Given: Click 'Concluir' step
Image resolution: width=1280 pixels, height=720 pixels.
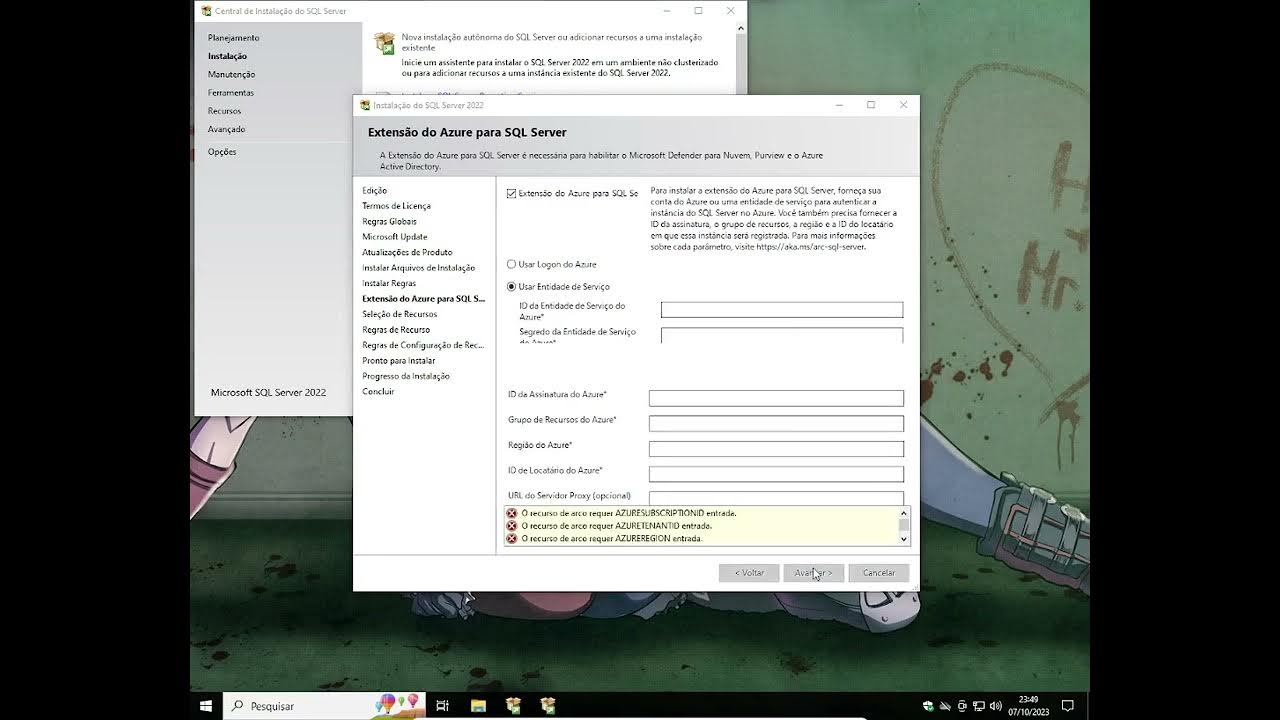Looking at the screenshot, I should coord(378,392).
